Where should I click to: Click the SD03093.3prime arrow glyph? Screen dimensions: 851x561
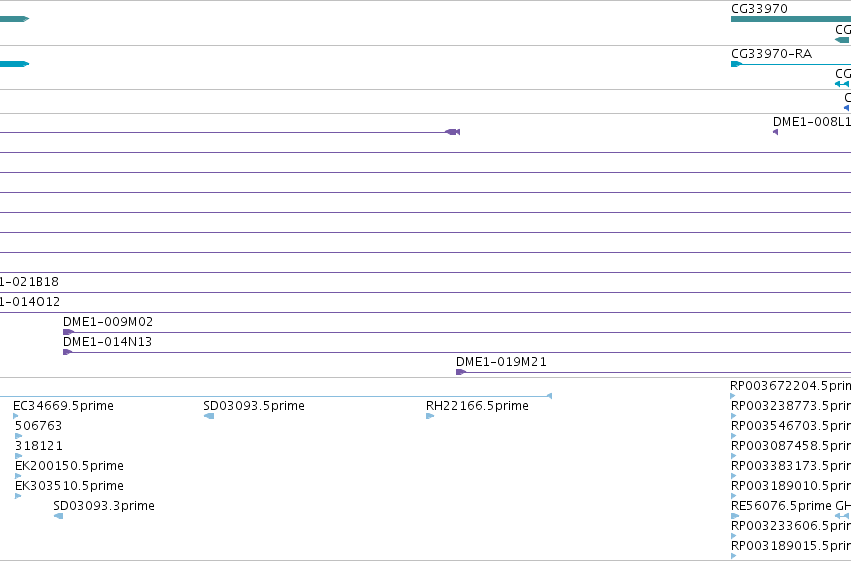59,516
